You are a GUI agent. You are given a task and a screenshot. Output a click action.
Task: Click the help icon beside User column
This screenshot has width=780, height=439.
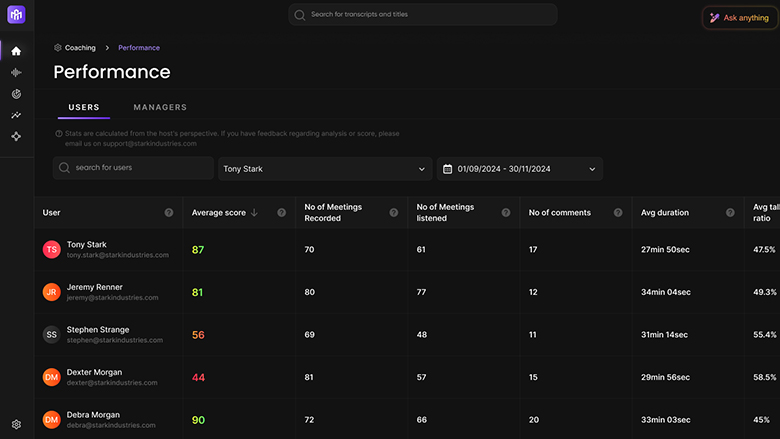pyautogui.click(x=169, y=213)
